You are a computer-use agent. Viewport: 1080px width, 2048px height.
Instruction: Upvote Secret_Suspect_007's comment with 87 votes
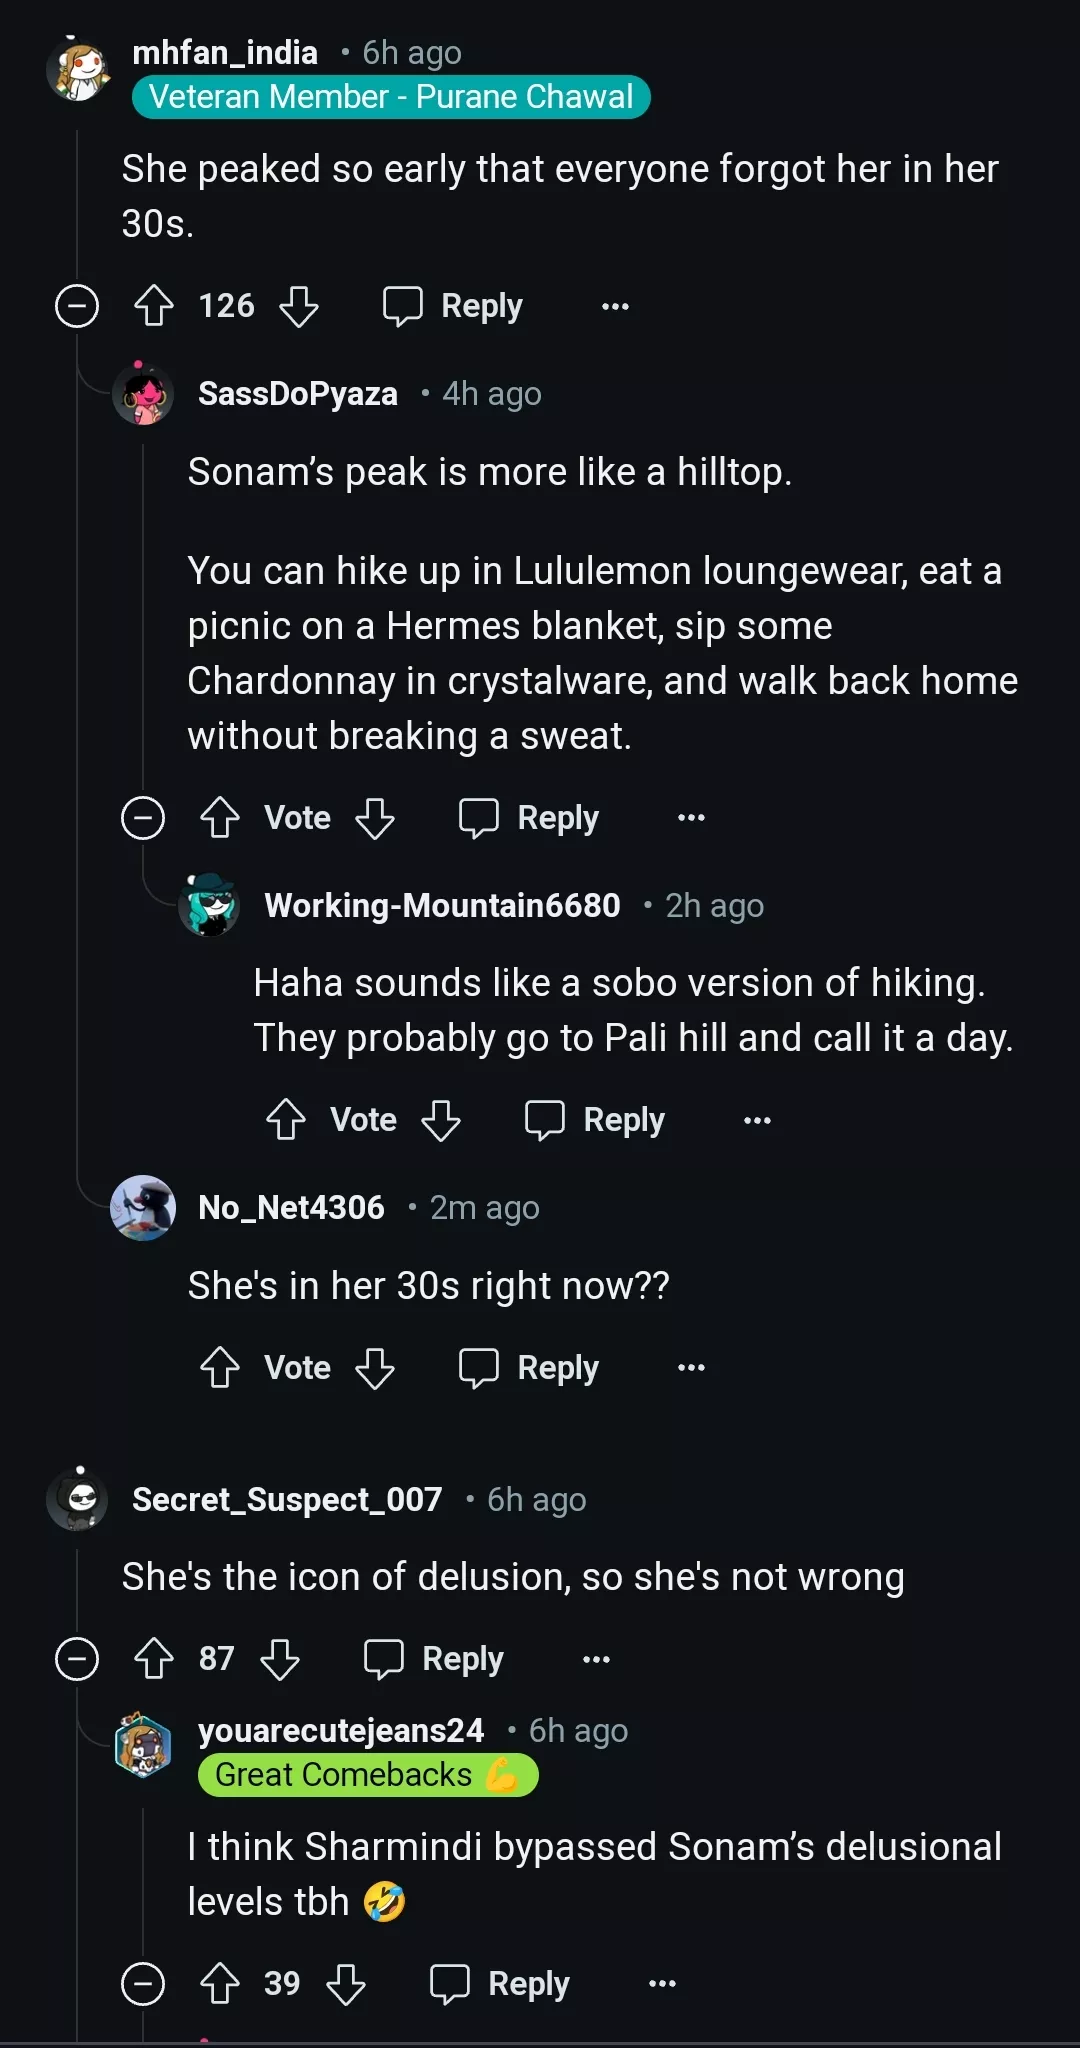[x=154, y=1659]
